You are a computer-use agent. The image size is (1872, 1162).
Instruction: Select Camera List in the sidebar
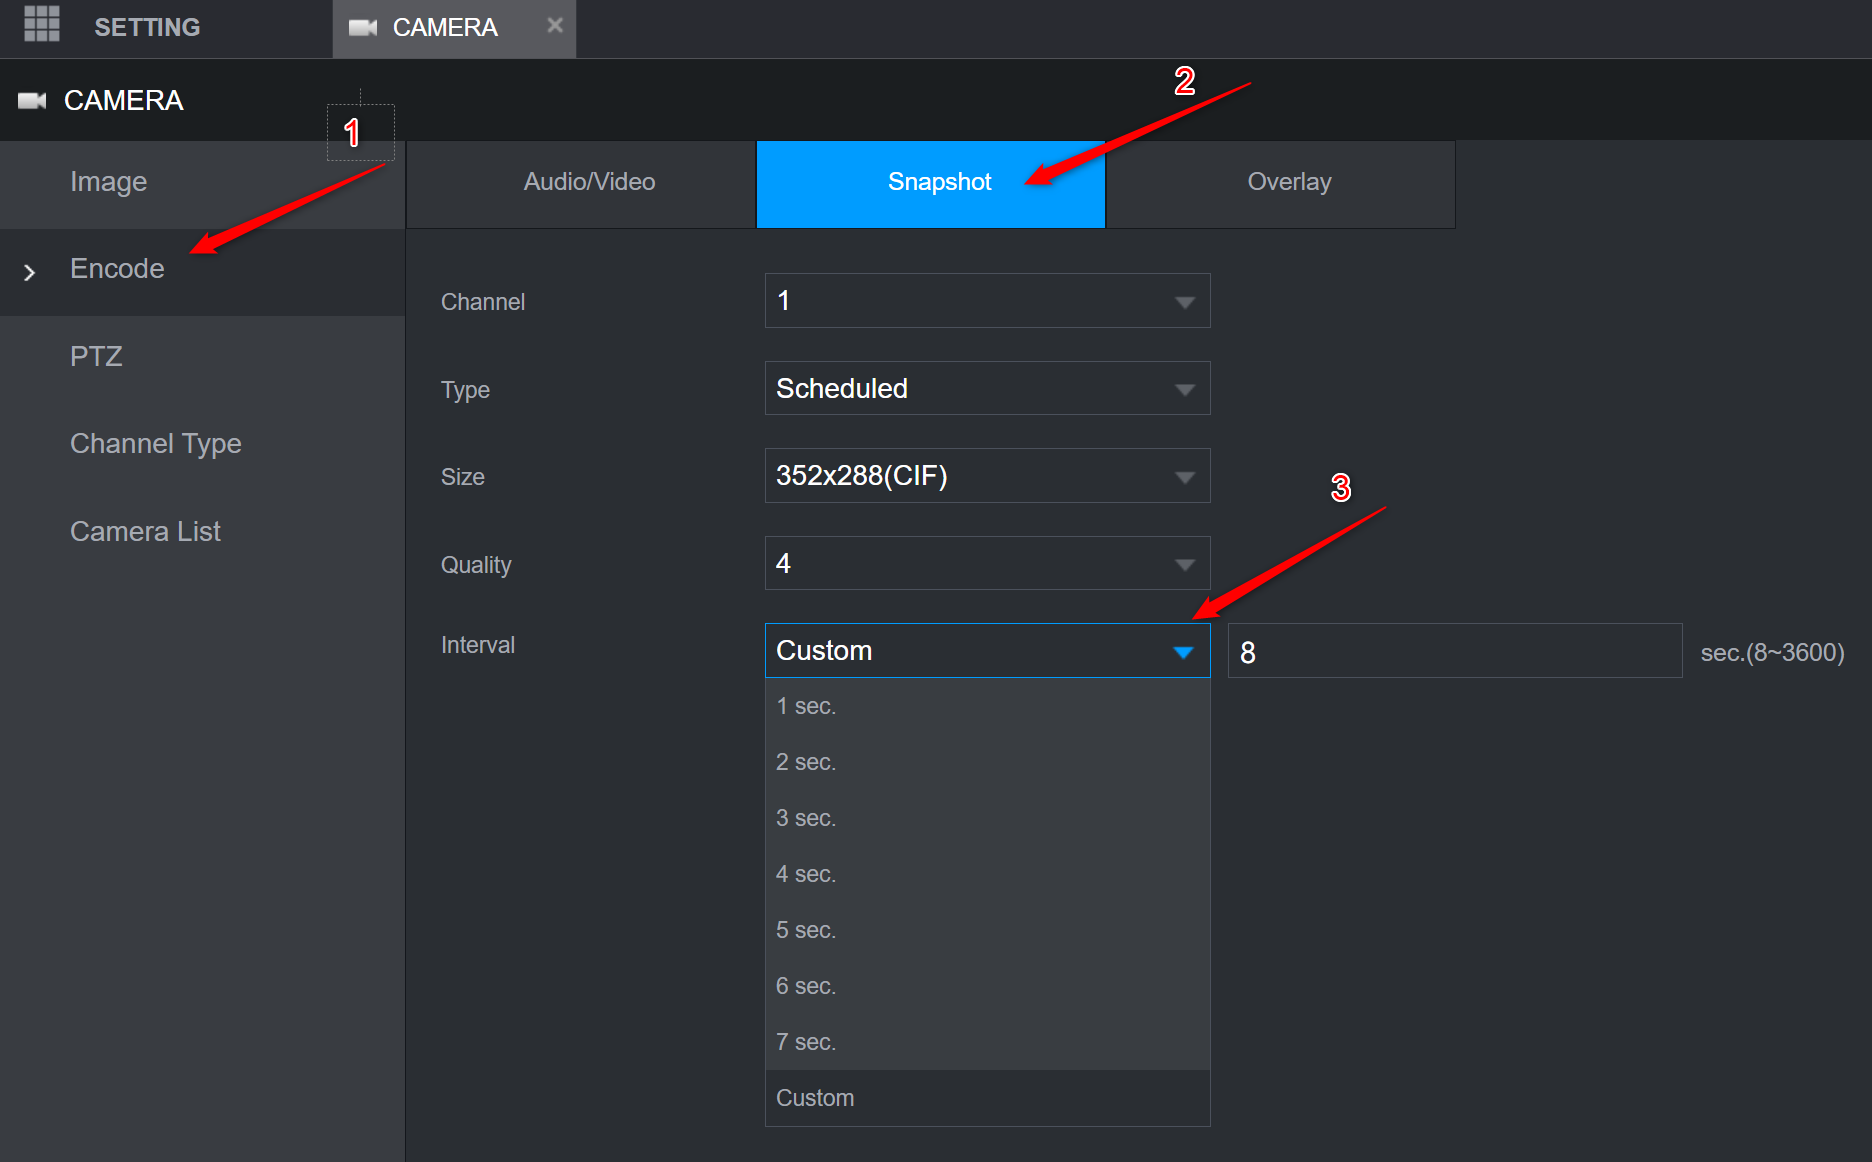(x=144, y=531)
